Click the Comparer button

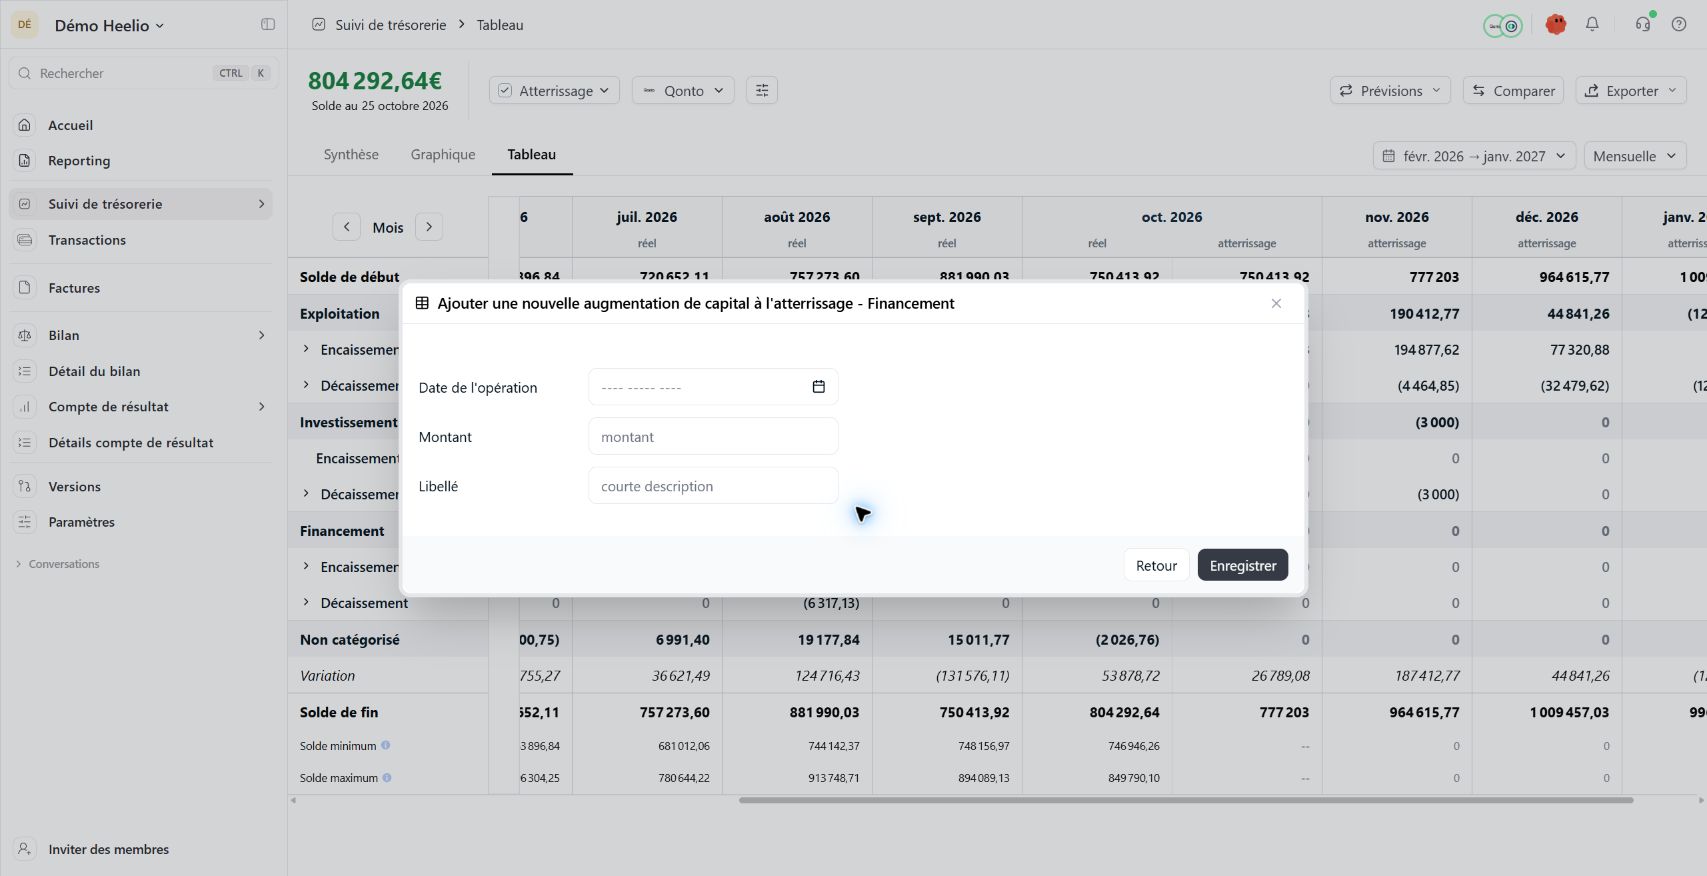[x=1513, y=90]
